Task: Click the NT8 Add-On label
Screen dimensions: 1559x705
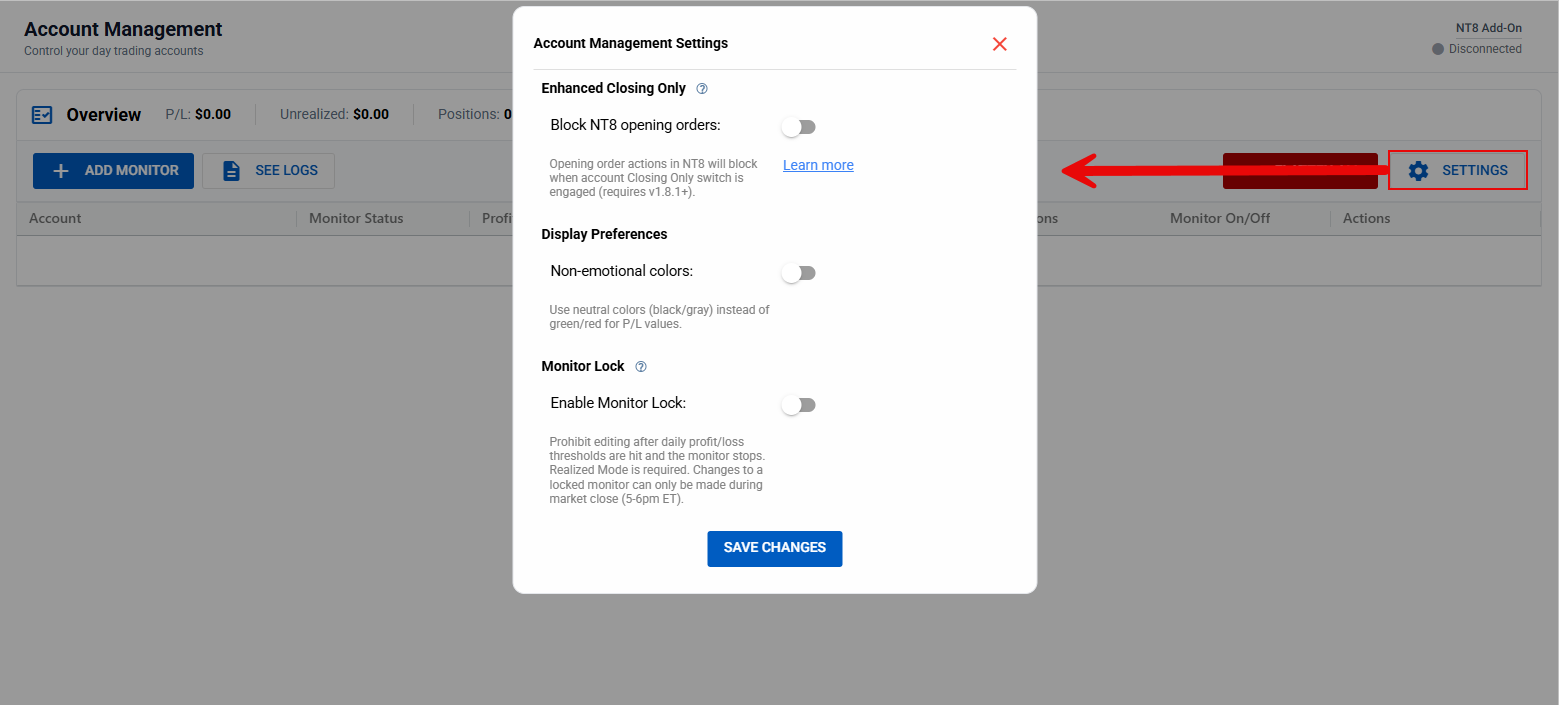Action: point(1488,28)
